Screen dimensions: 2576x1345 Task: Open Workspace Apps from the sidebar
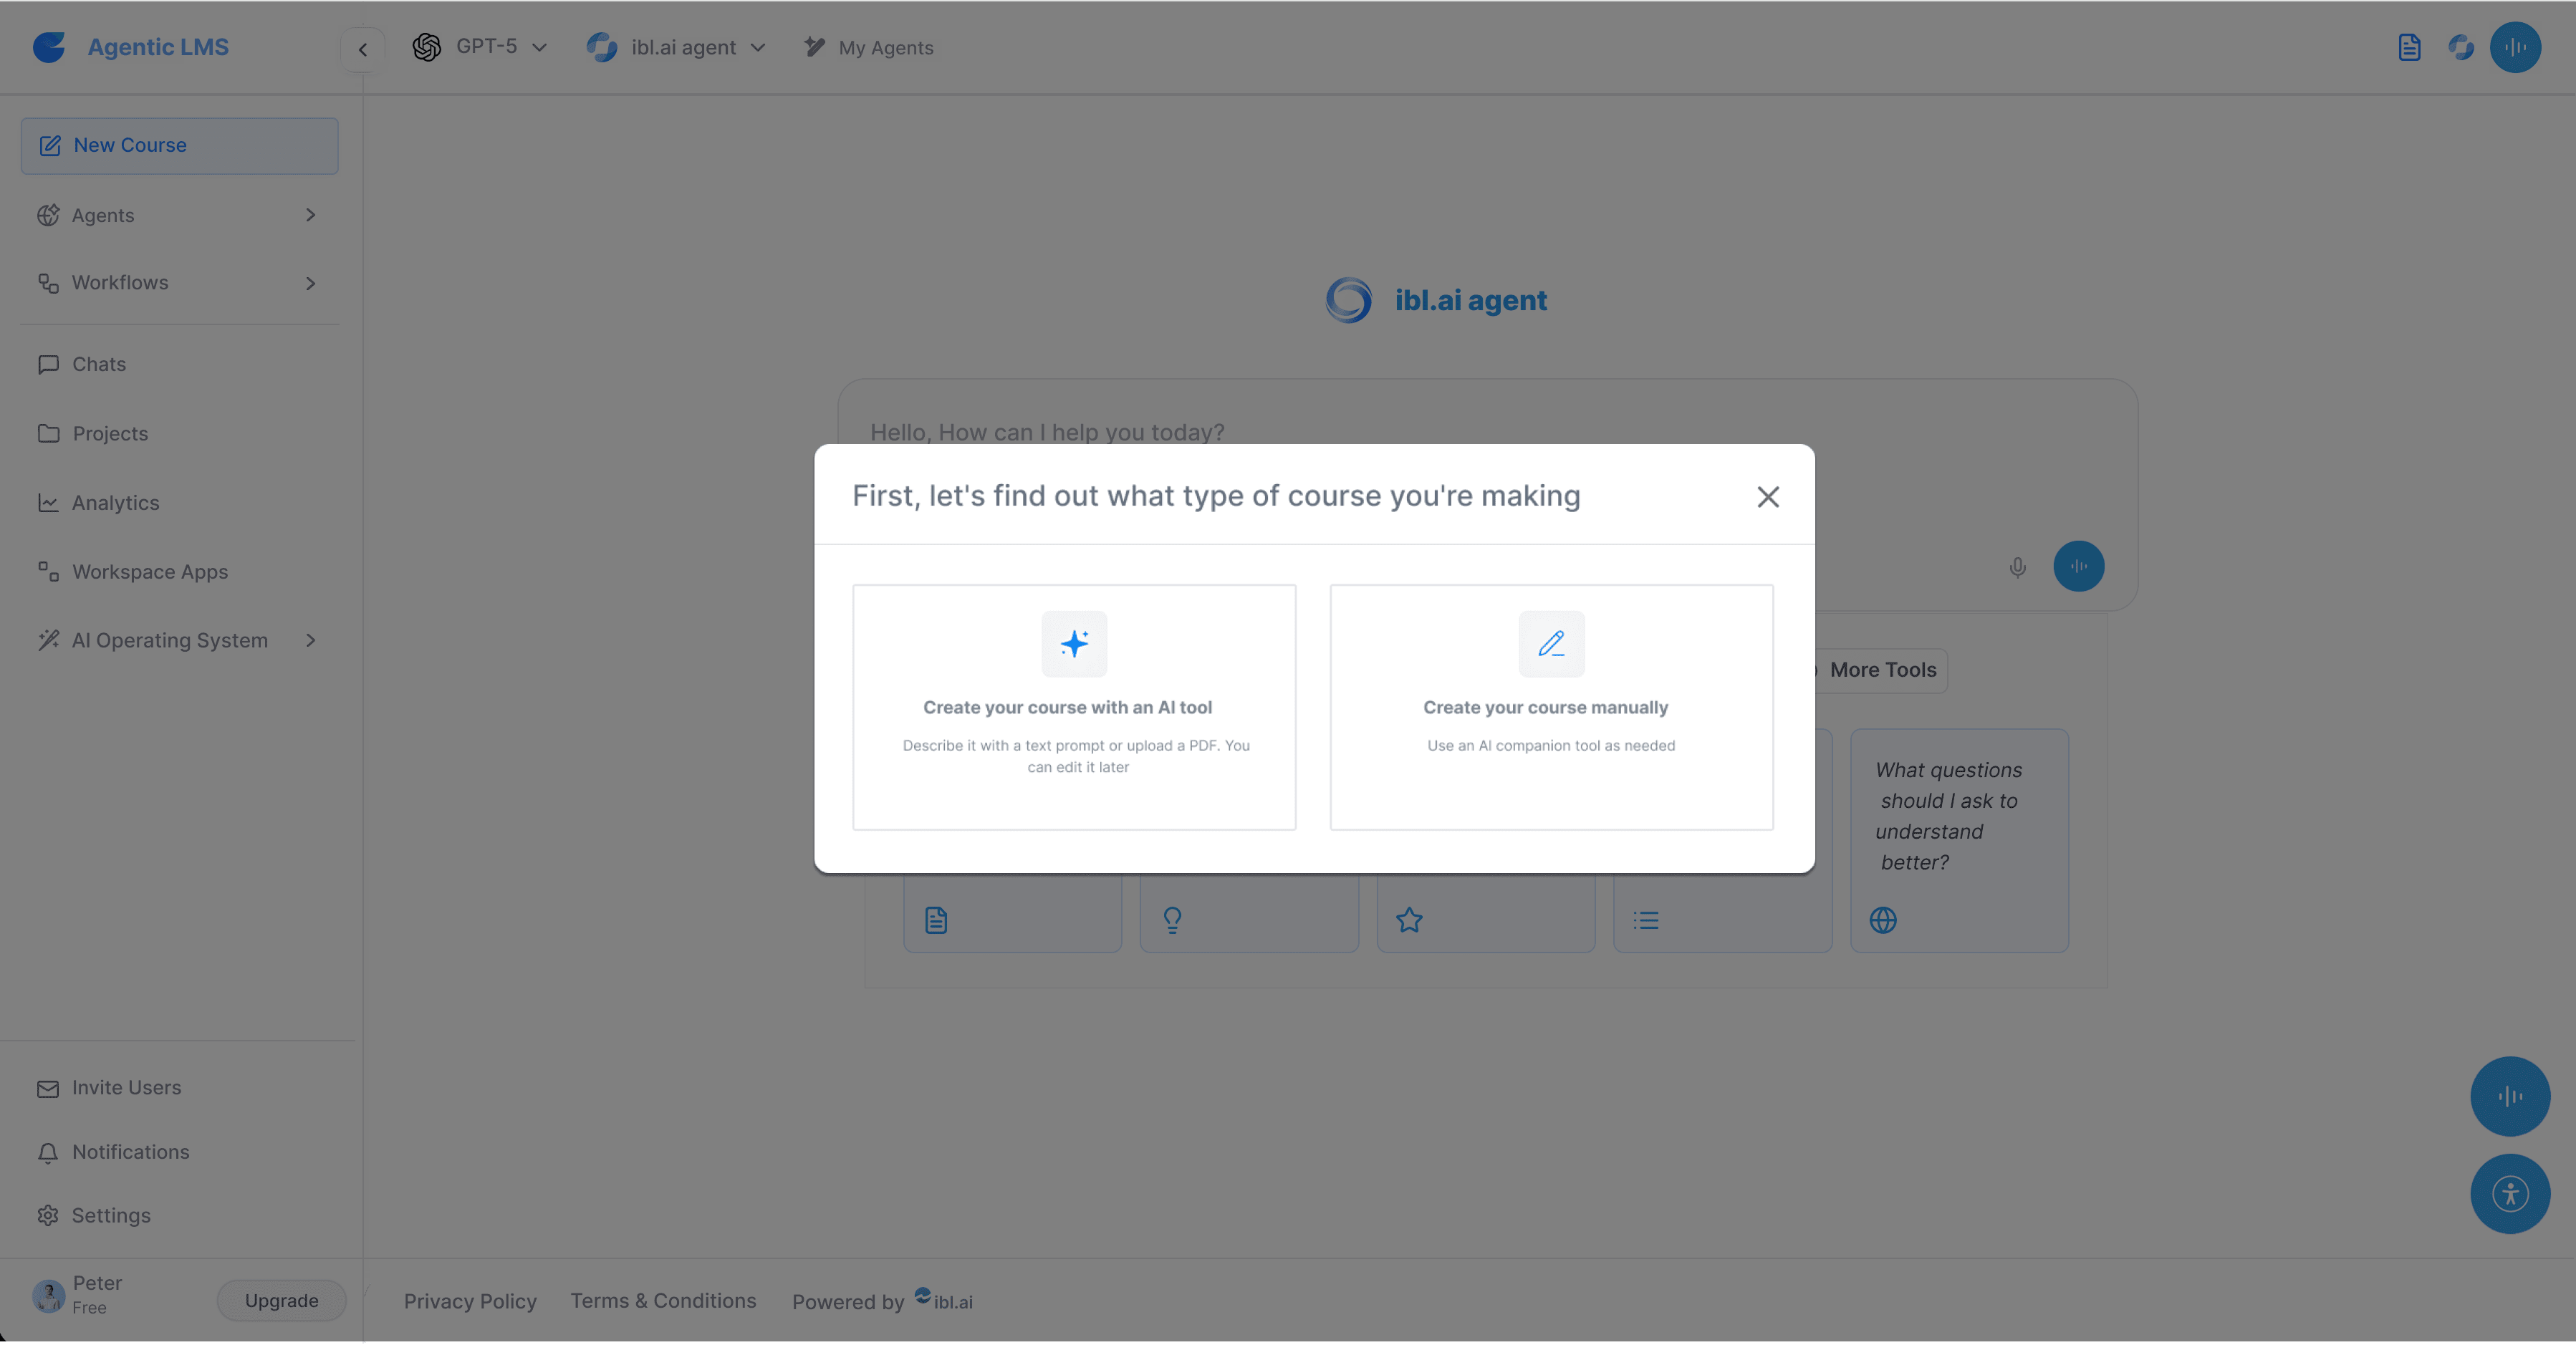tap(150, 571)
